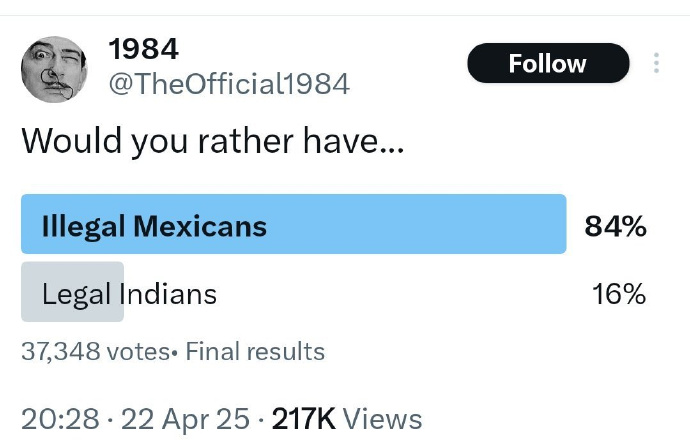Click the 84% poll result
The width and height of the screenshot is (690, 448).
(x=615, y=227)
